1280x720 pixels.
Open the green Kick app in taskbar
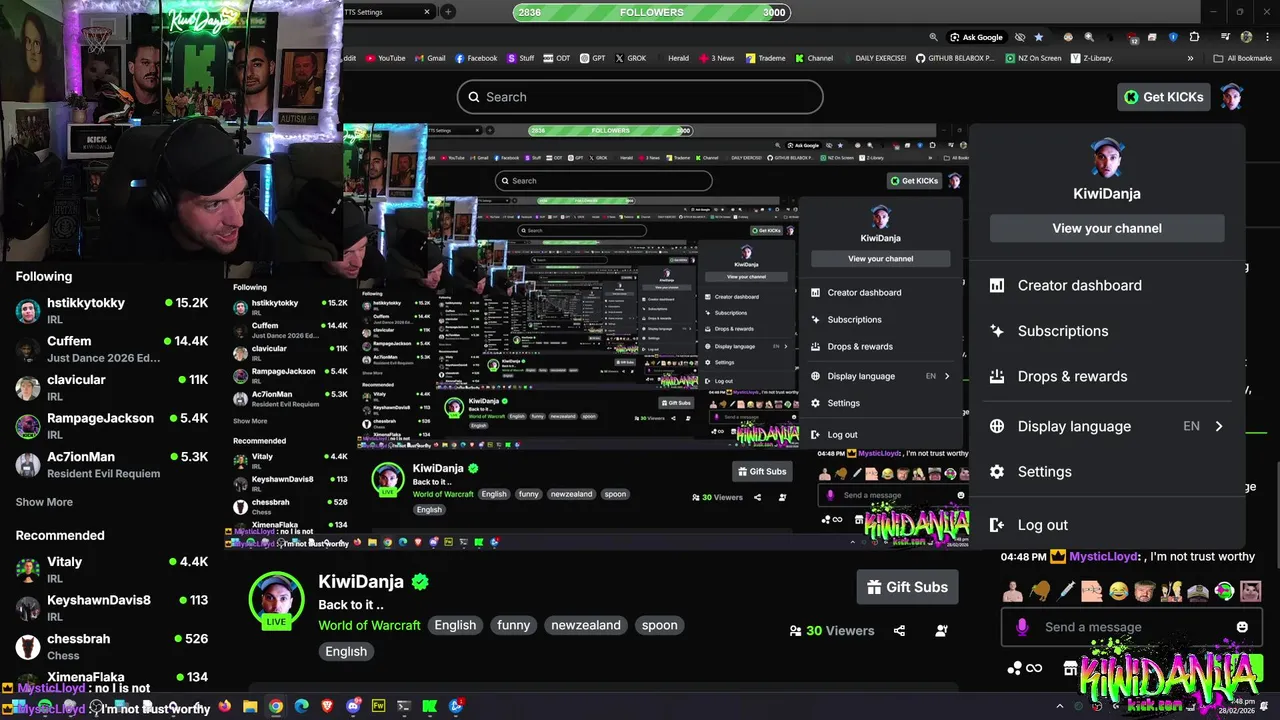pos(430,706)
